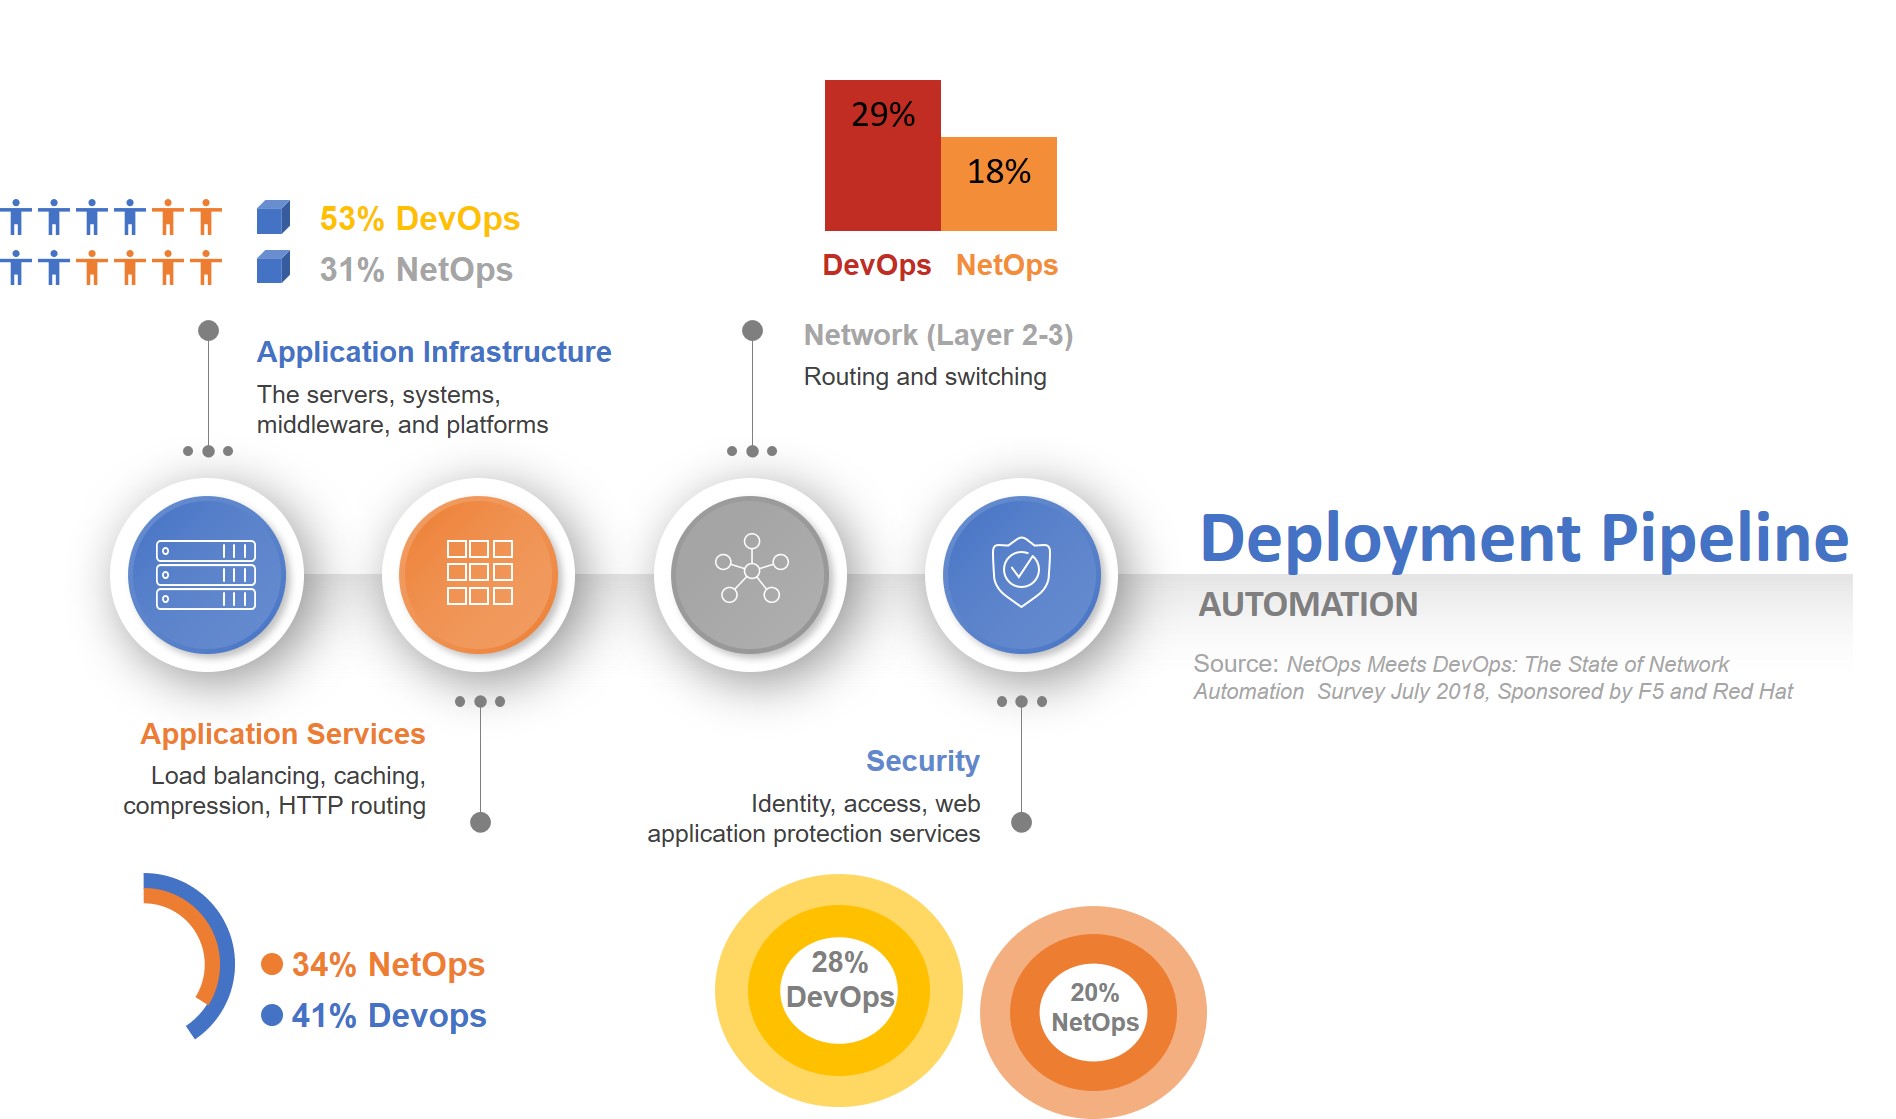Screen dimensions: 1896x1119
Task: Click the Network (Layer 2-3) heading
Action: pos(938,335)
